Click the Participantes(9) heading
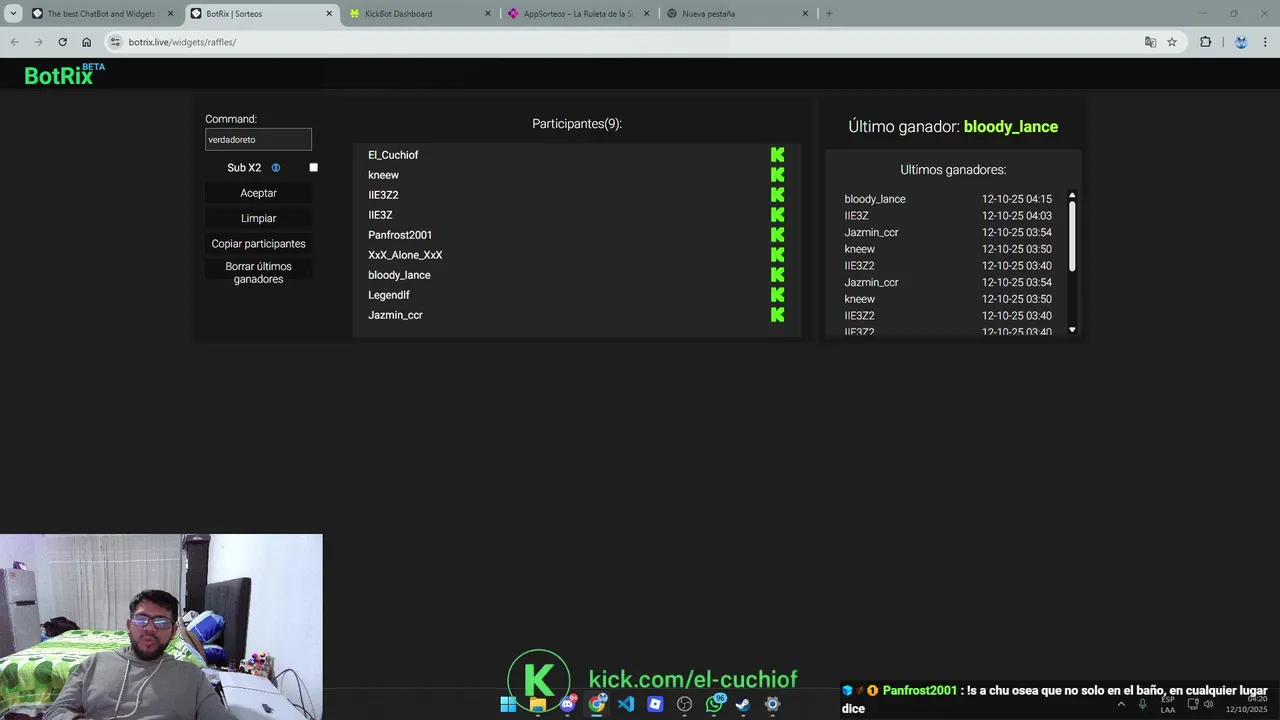 [577, 124]
